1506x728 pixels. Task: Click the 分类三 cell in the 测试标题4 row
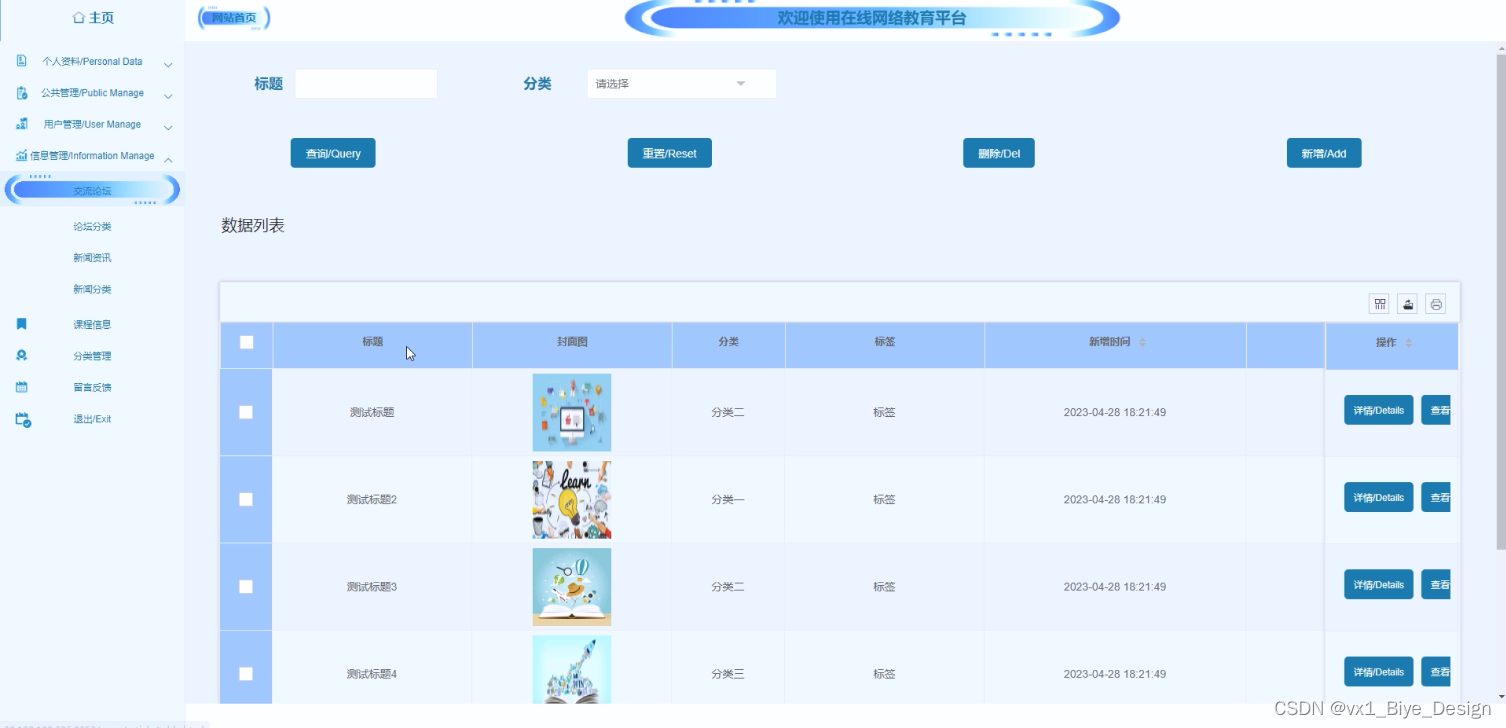[728, 674]
